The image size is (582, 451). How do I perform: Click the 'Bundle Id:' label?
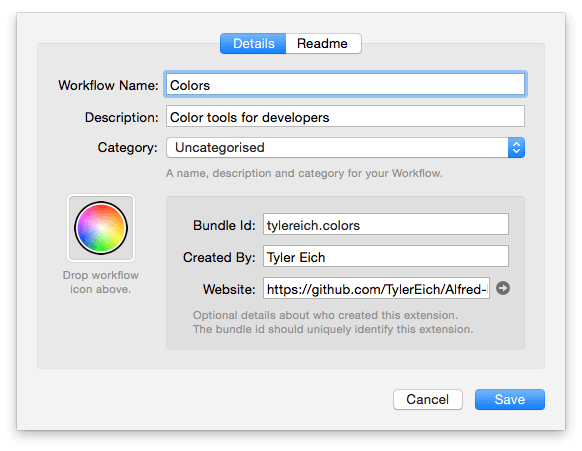coord(224,225)
